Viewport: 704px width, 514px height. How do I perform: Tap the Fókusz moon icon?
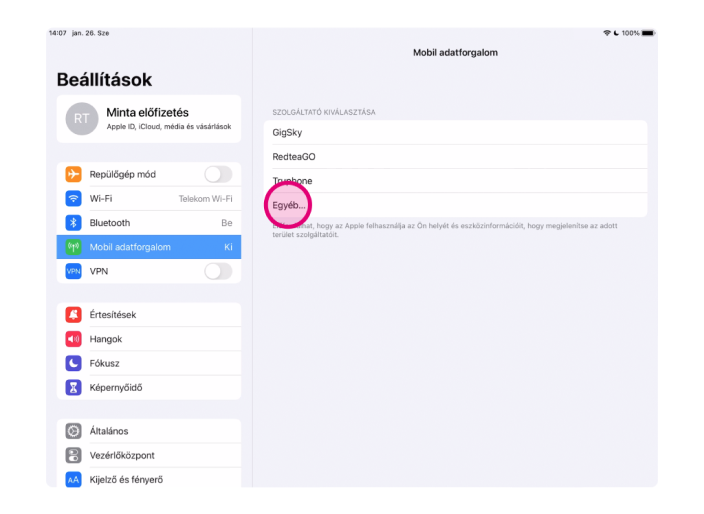[73, 363]
